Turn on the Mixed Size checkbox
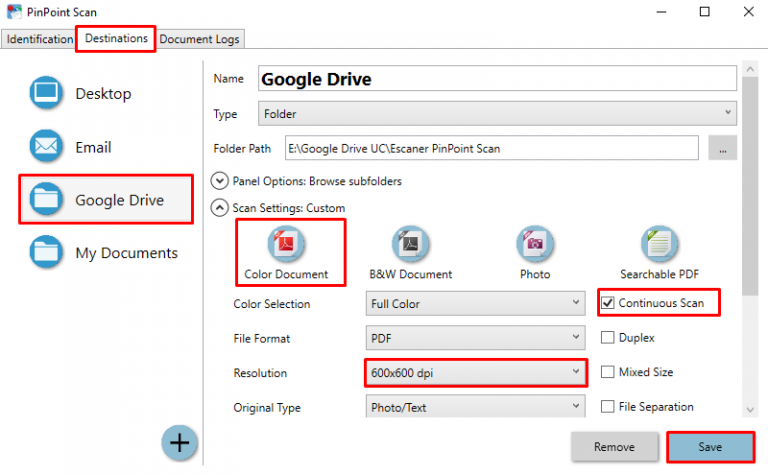Screen dimensions: 768x475 point(608,372)
